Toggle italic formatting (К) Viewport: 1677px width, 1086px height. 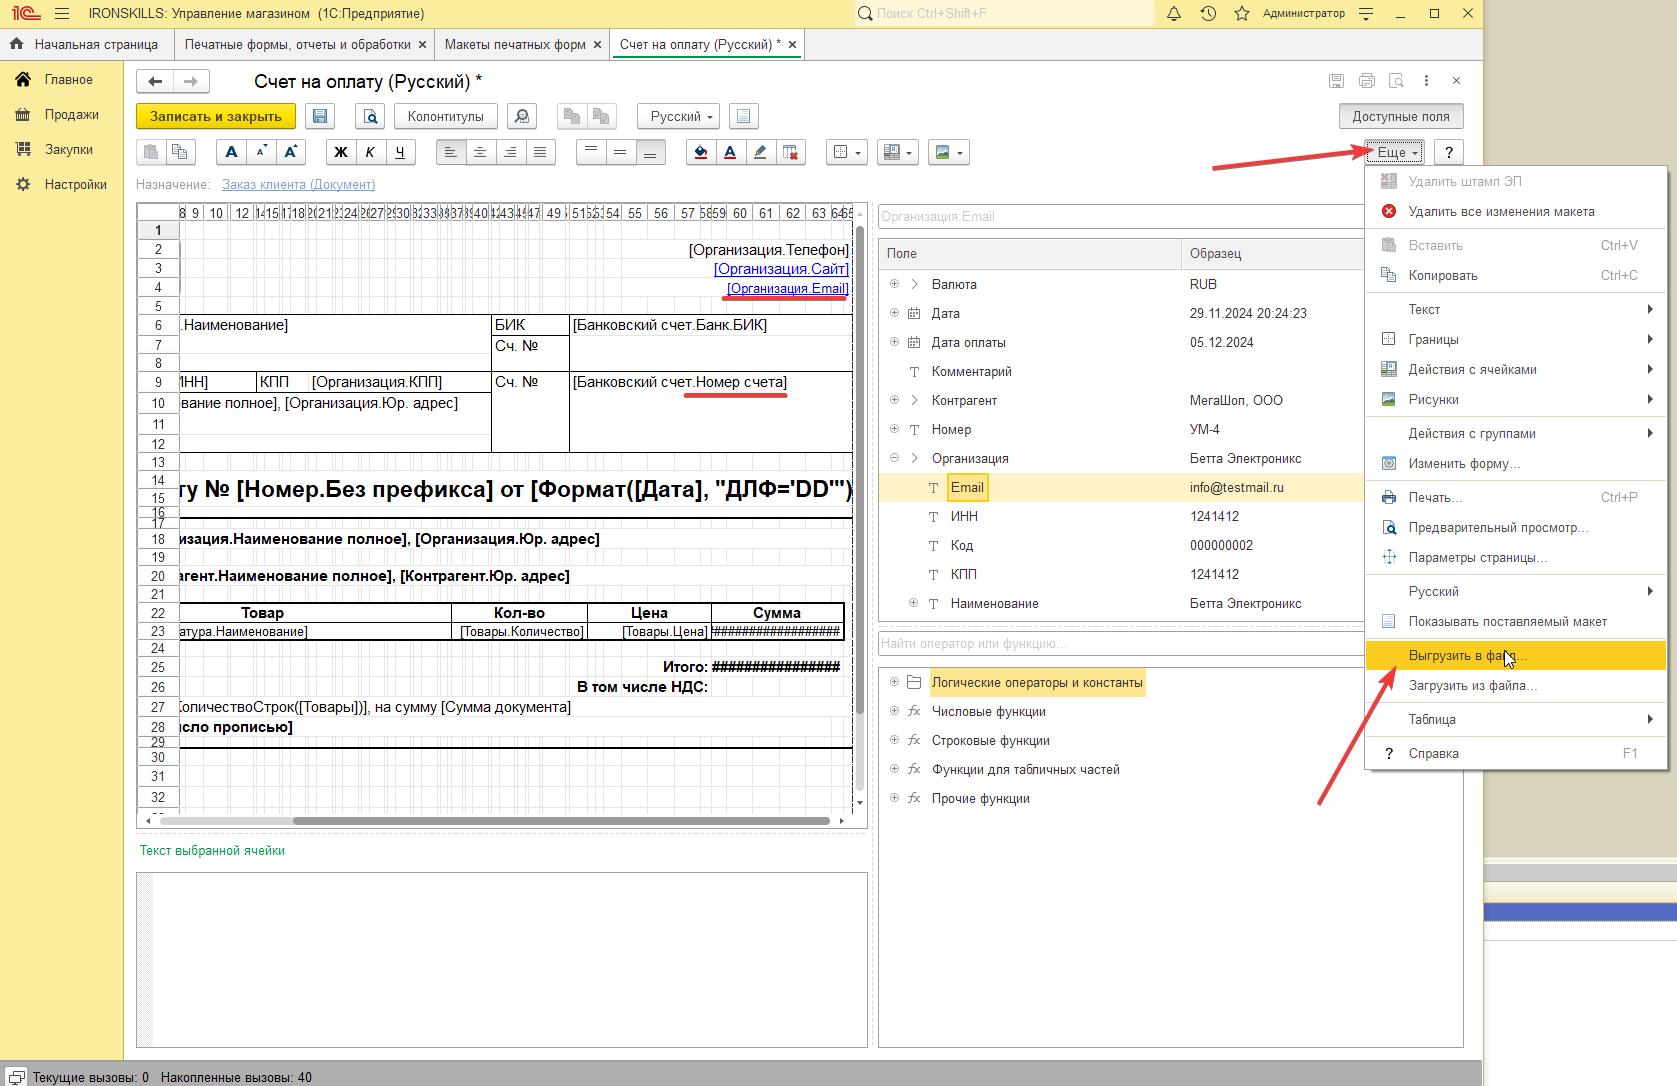click(370, 152)
